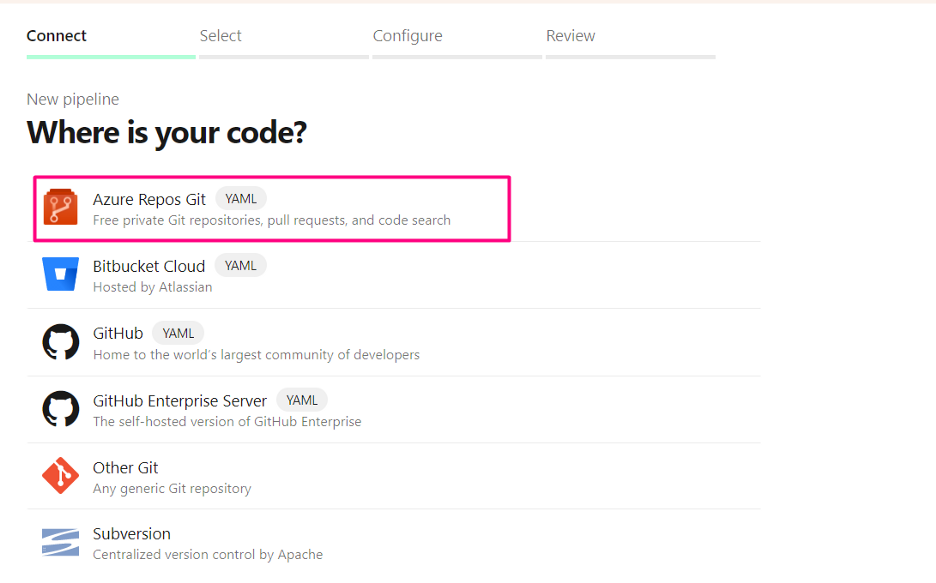Choose Azure Repos Git as code source
The width and height of the screenshot is (936, 583).
pos(149,199)
